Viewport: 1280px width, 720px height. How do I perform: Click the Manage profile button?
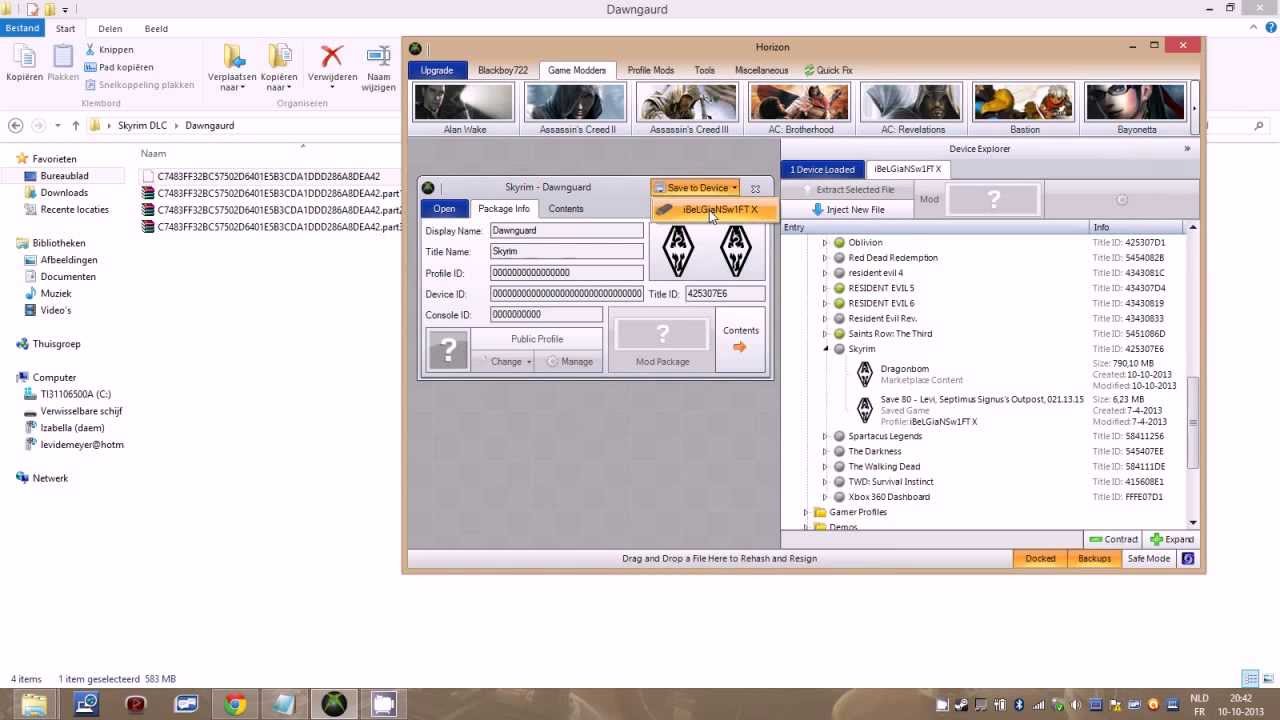pyautogui.click(x=569, y=362)
